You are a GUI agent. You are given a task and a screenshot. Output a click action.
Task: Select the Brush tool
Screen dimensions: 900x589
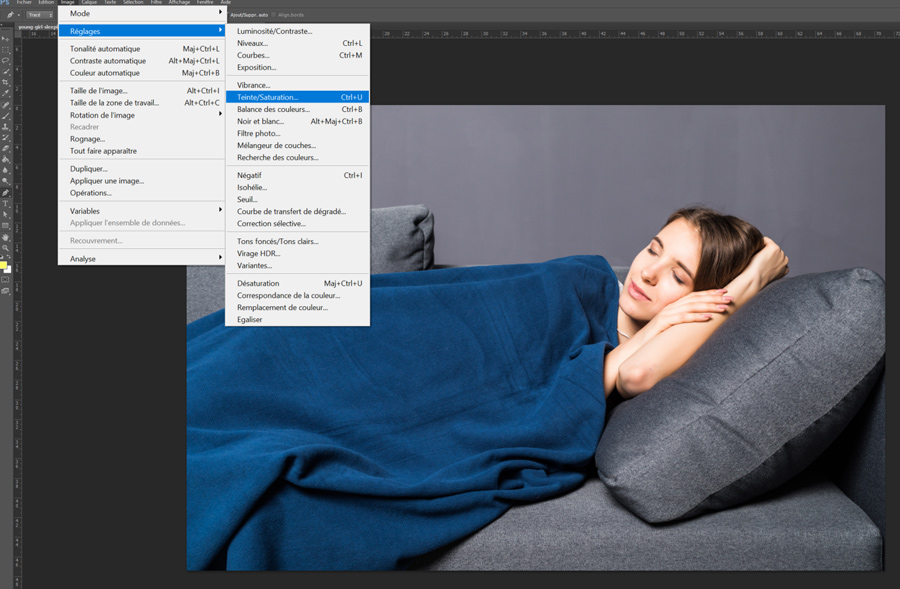6,116
